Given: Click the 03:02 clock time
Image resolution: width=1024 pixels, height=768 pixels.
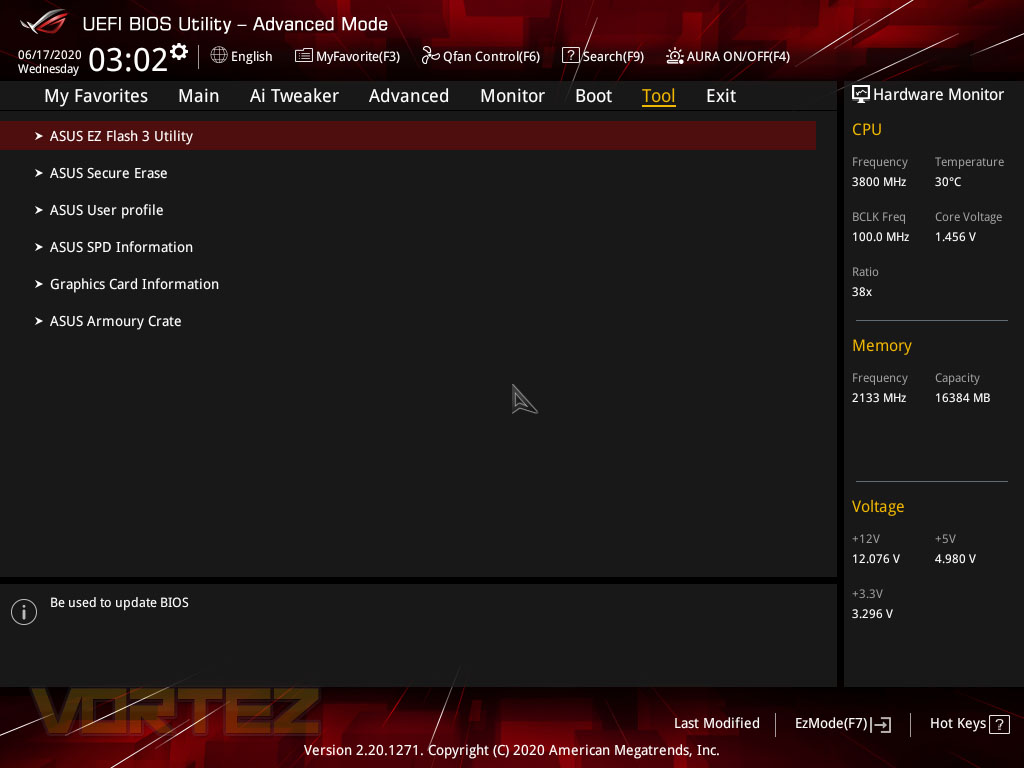Looking at the screenshot, I should (x=128, y=59).
